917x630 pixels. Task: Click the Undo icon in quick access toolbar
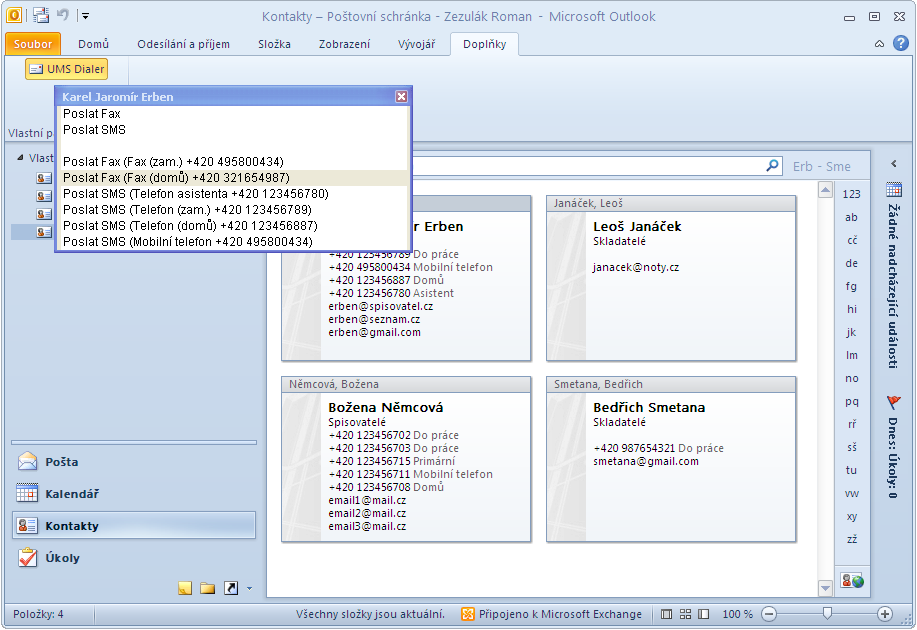(x=63, y=15)
